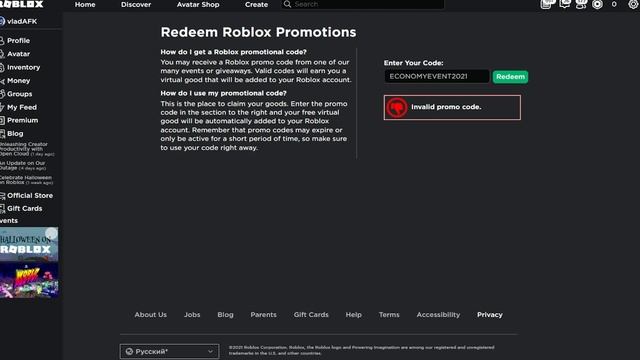The height and width of the screenshot is (360, 640).
Task: Click the Robux balance 0
Action: click(614, 4)
